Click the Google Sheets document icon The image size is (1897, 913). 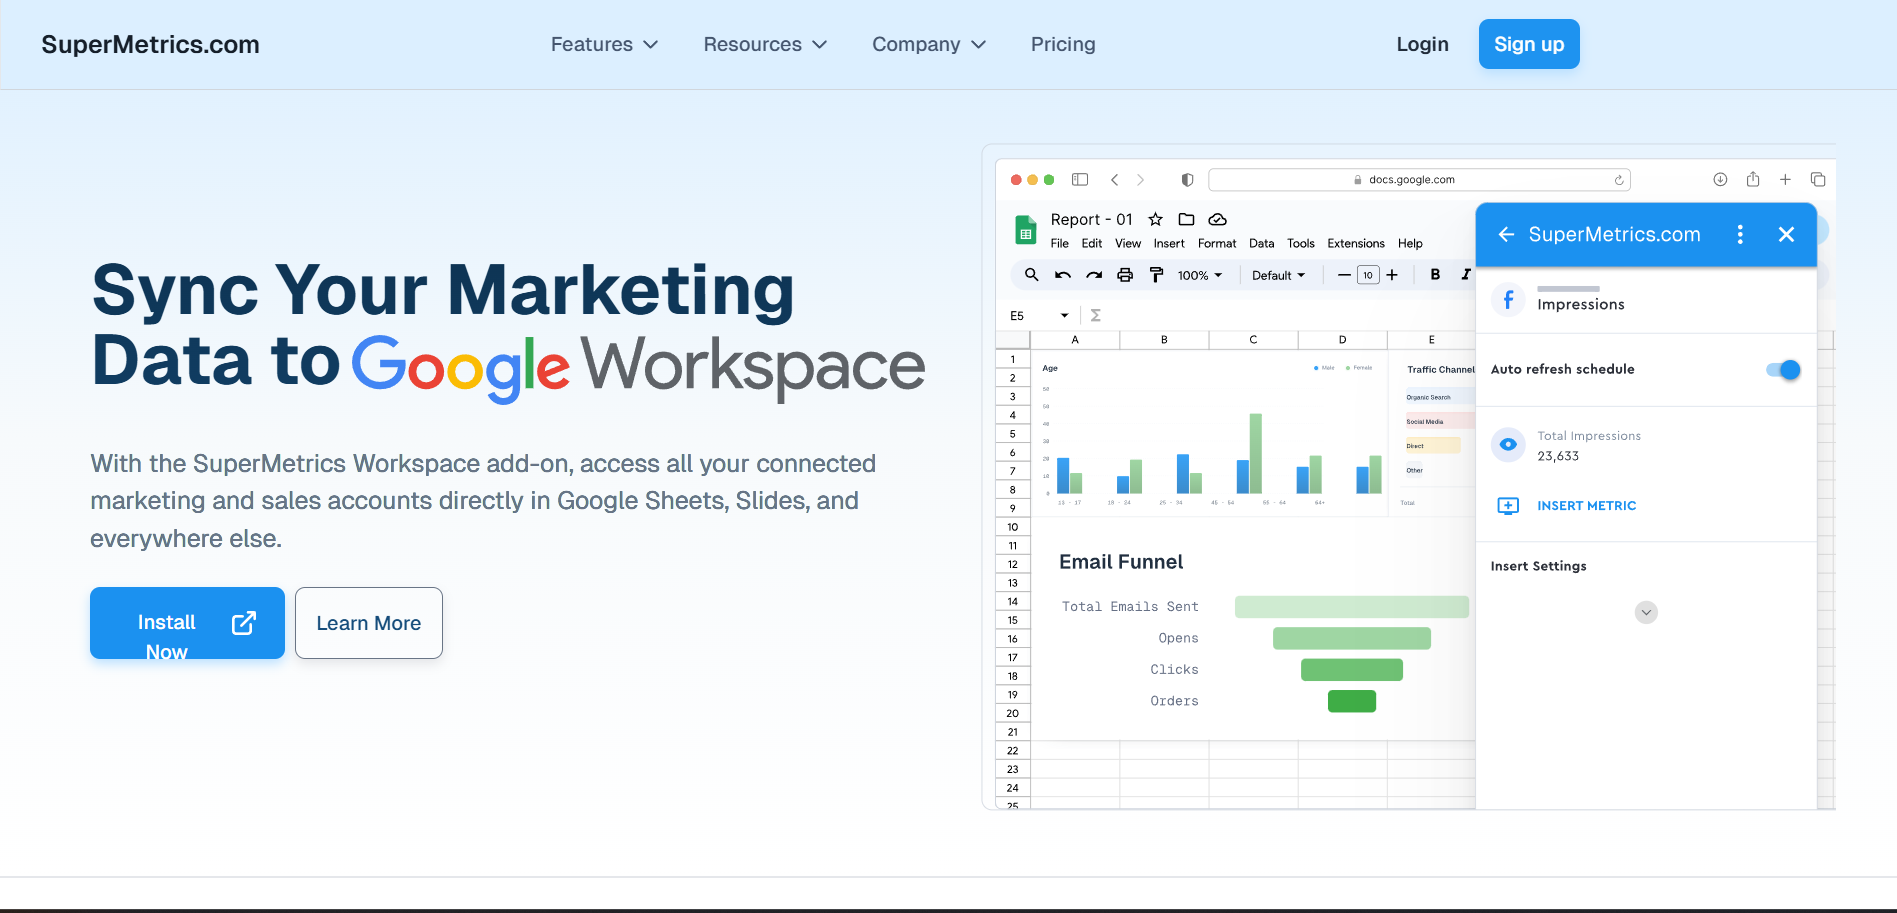pos(1026,230)
